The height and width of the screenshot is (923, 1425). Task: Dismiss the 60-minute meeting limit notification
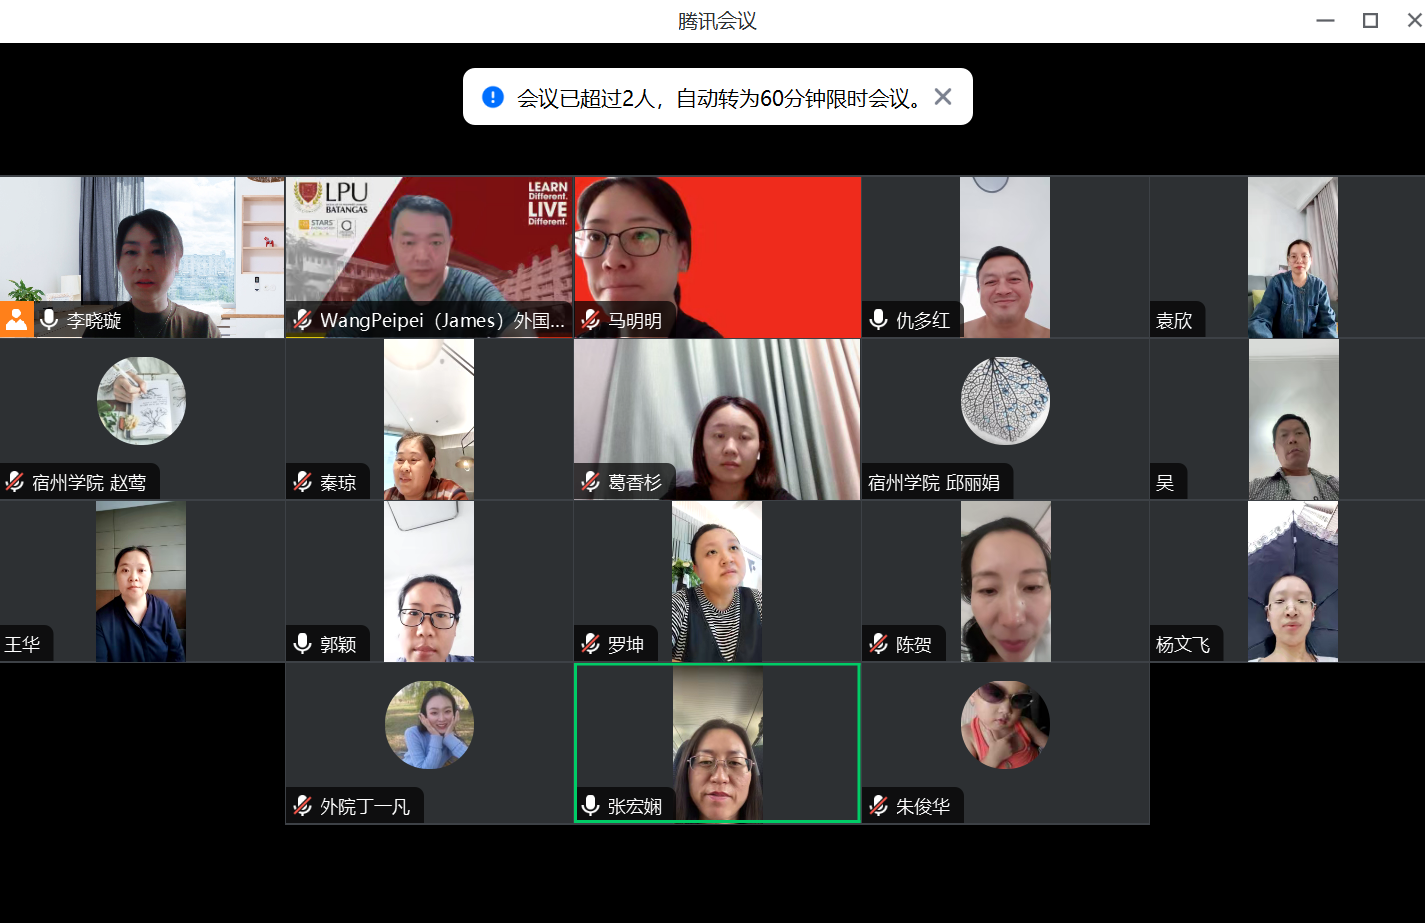[942, 97]
